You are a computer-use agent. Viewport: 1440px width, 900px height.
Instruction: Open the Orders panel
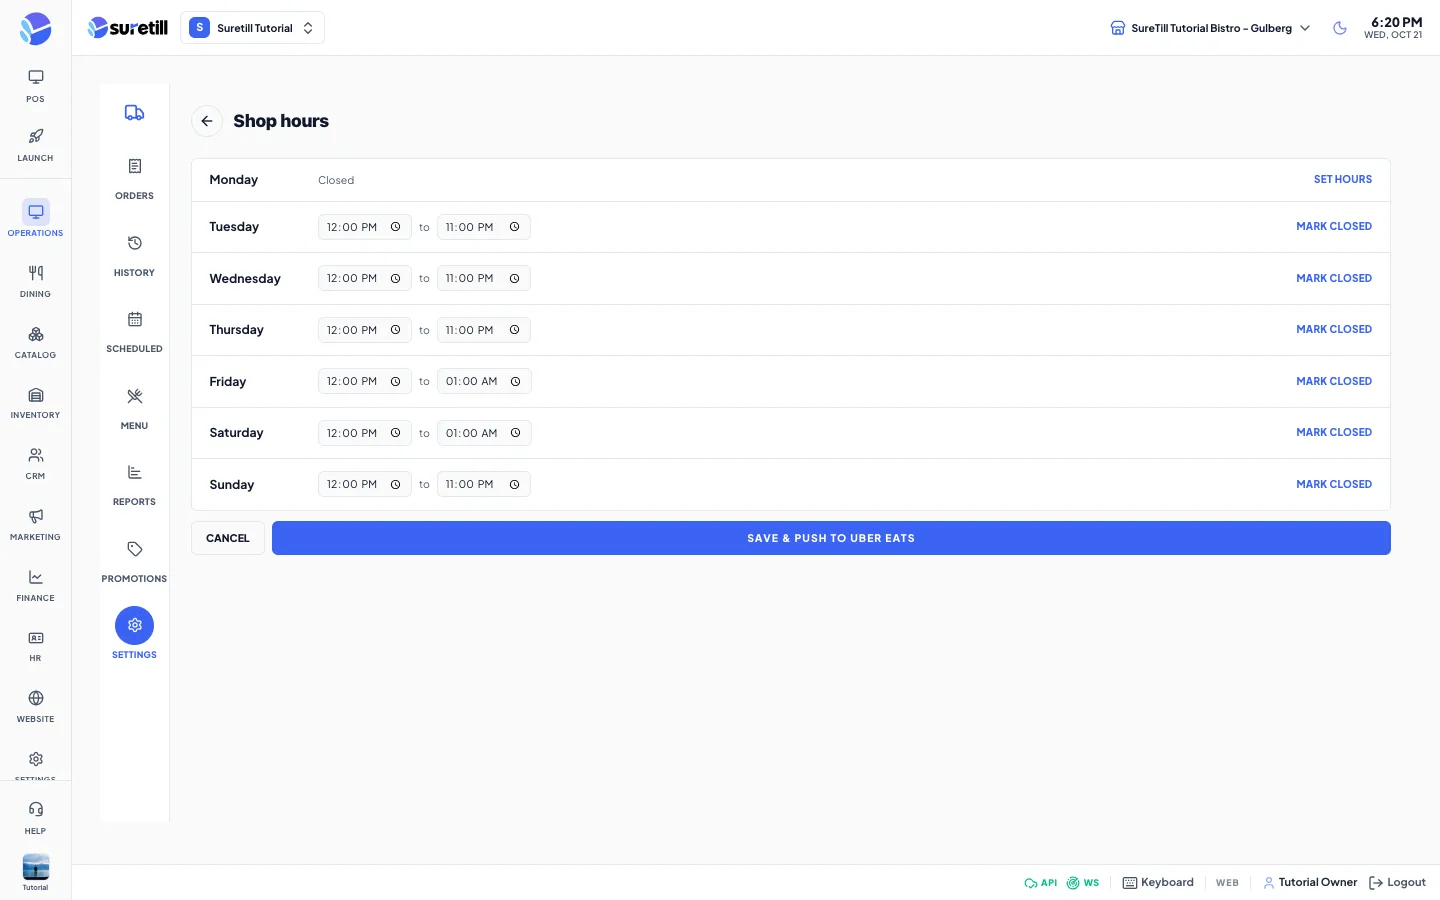pyautogui.click(x=134, y=178)
